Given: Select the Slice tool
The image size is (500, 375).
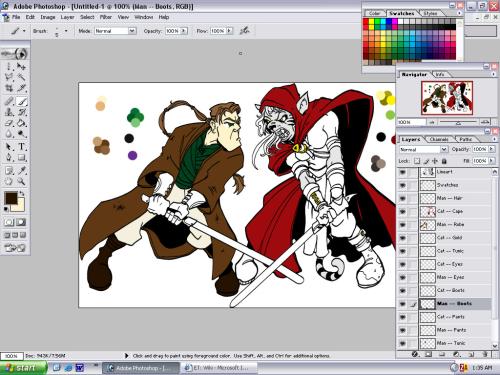Looking at the screenshot, I should pyautogui.click(x=21, y=88).
